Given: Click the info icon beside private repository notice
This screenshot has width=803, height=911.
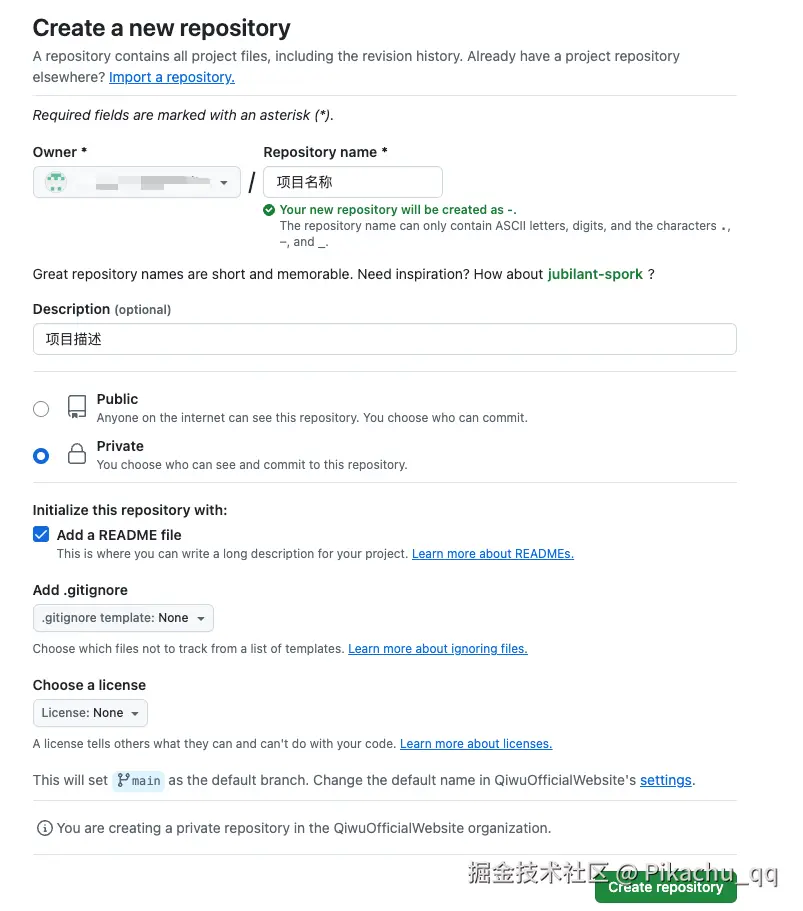Looking at the screenshot, I should coord(44,828).
